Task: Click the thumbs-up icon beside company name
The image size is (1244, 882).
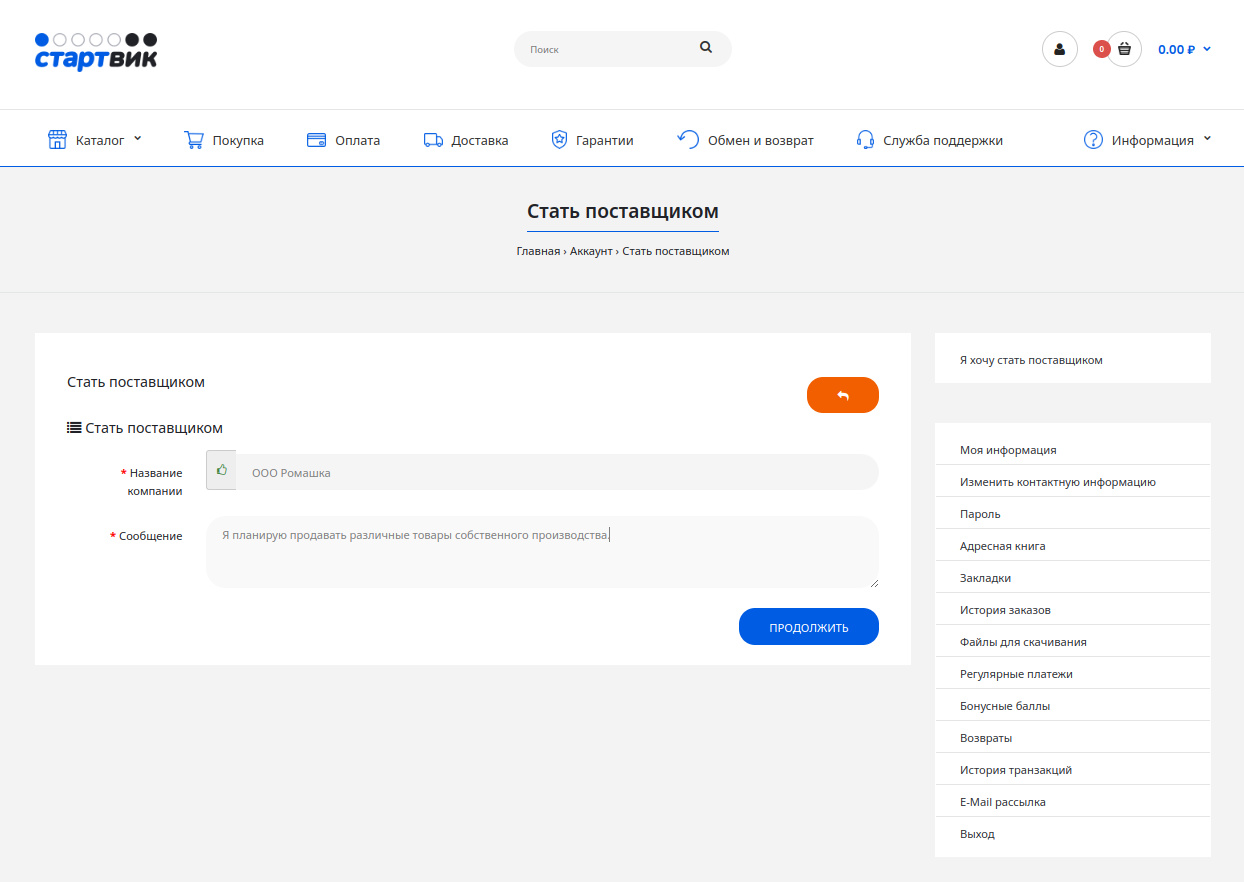Action: 221,470
